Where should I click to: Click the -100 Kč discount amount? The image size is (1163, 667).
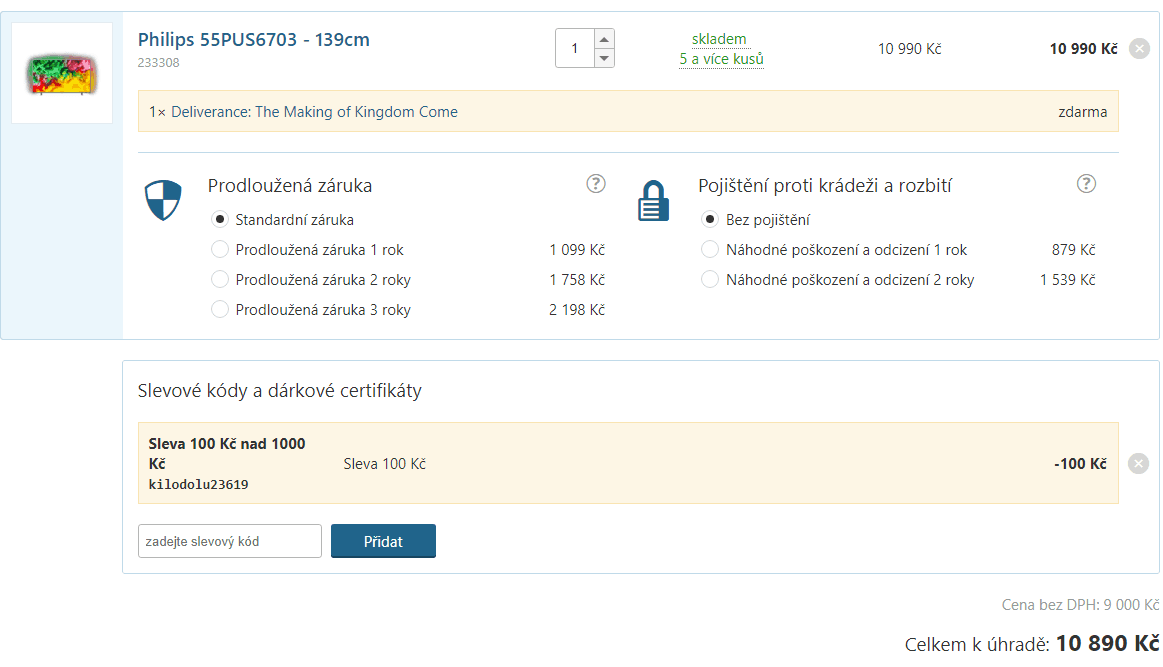pos(1080,464)
